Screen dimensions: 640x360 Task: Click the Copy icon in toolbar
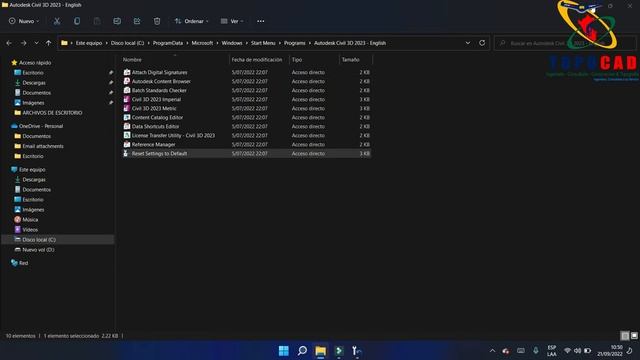pyautogui.click(x=77, y=21)
